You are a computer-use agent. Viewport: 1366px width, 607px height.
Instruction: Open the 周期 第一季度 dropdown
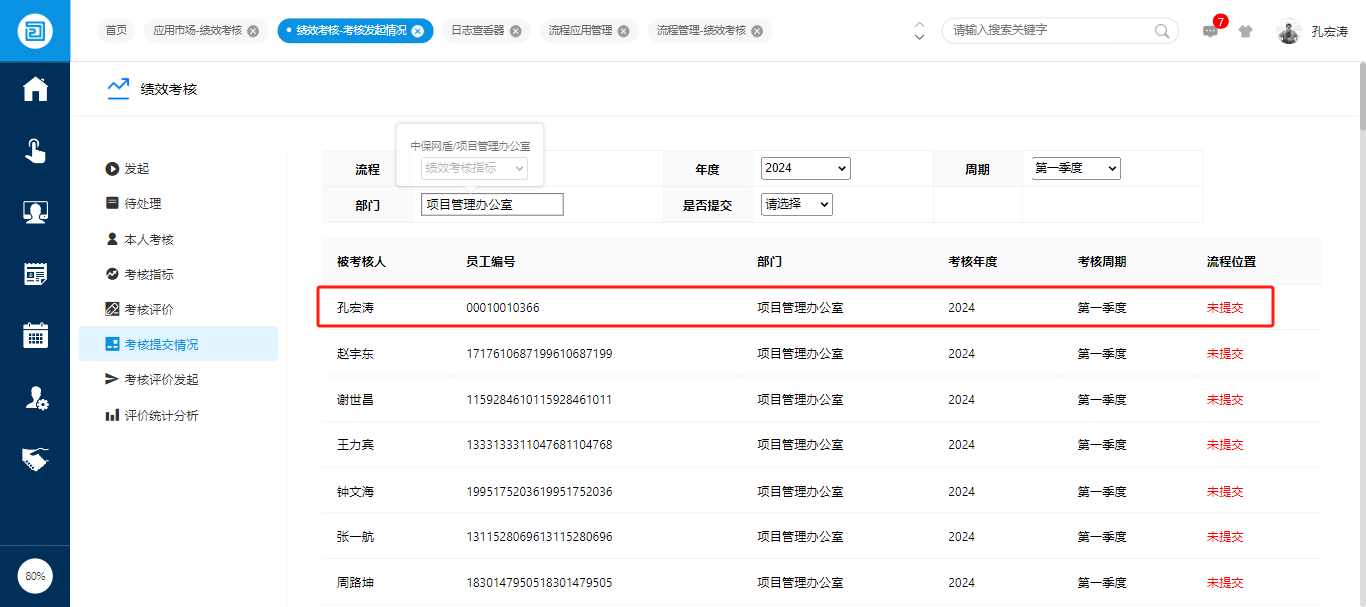[1076, 168]
